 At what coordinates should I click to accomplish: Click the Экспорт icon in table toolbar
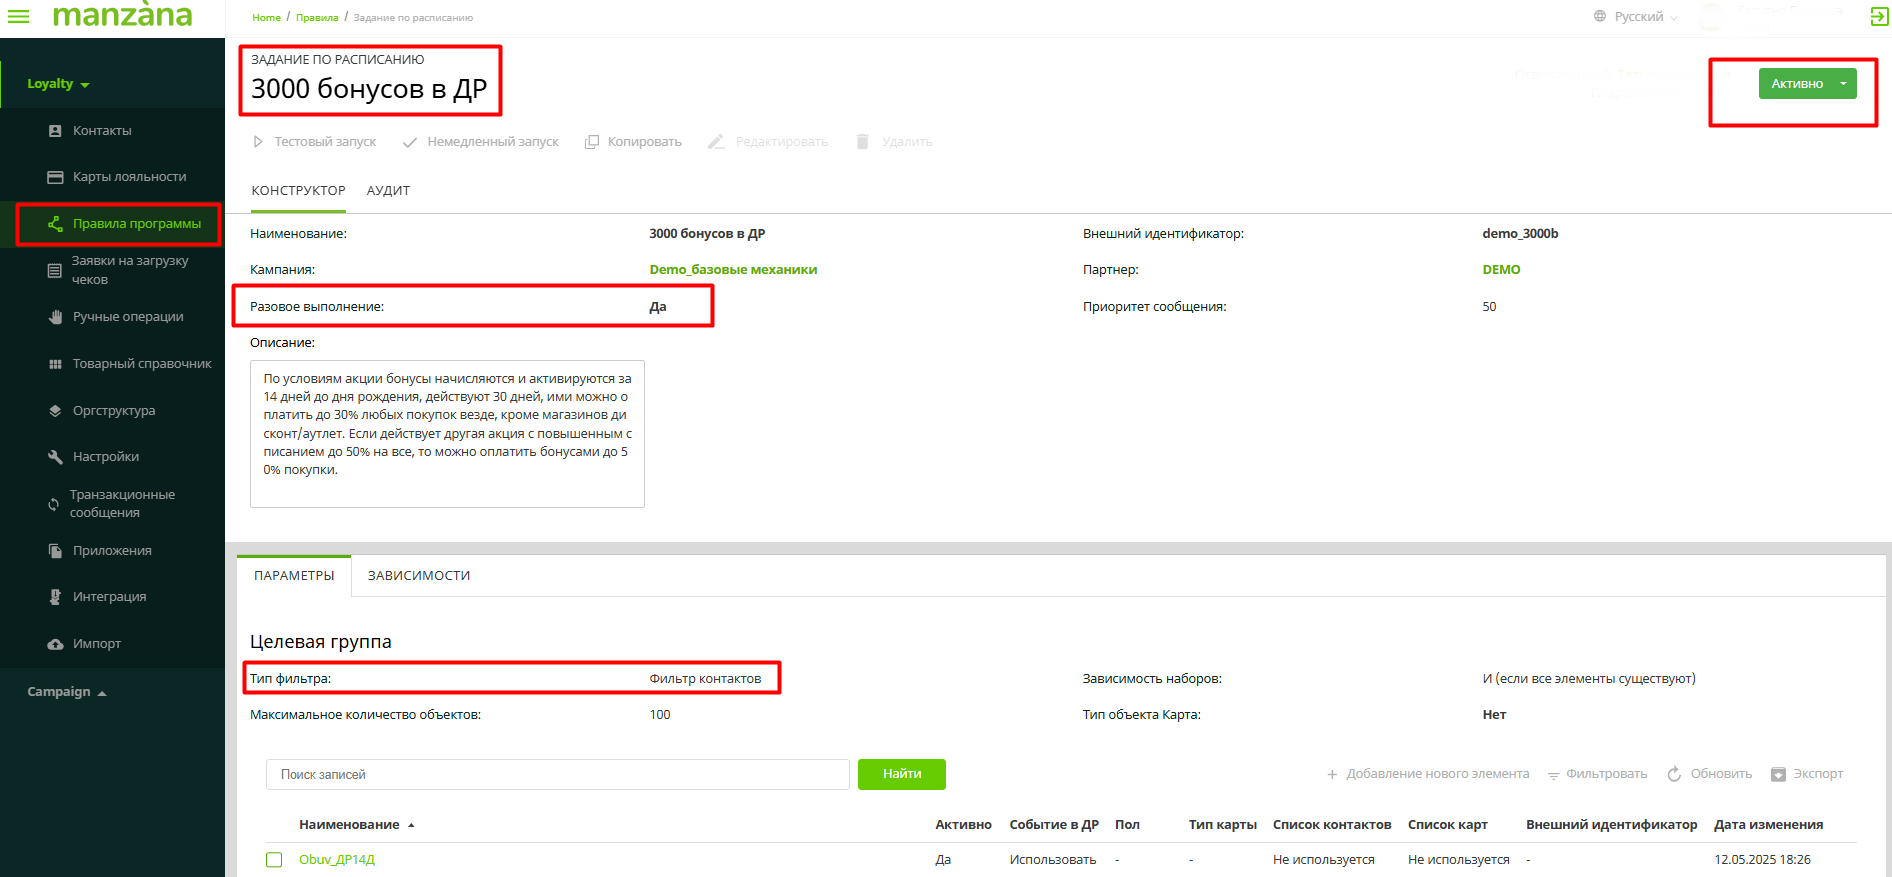1778,774
